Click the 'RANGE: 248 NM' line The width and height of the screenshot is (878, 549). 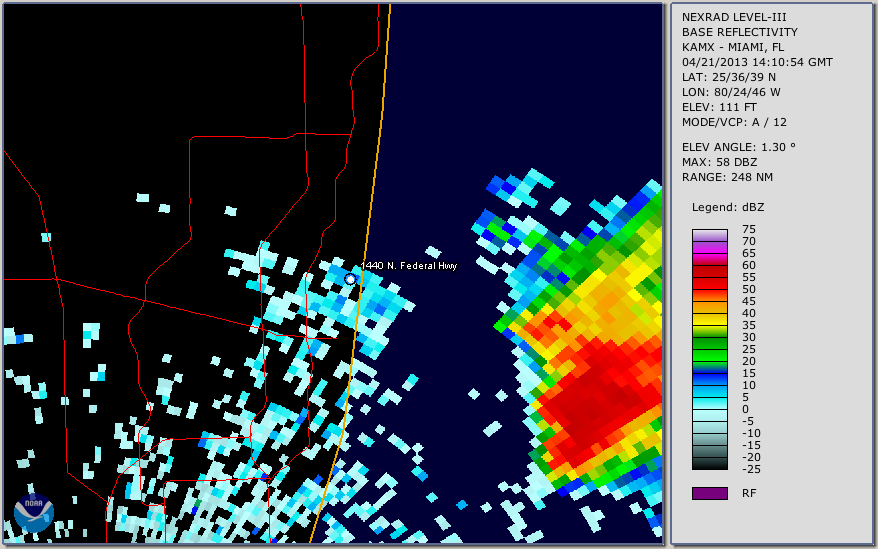(x=727, y=178)
